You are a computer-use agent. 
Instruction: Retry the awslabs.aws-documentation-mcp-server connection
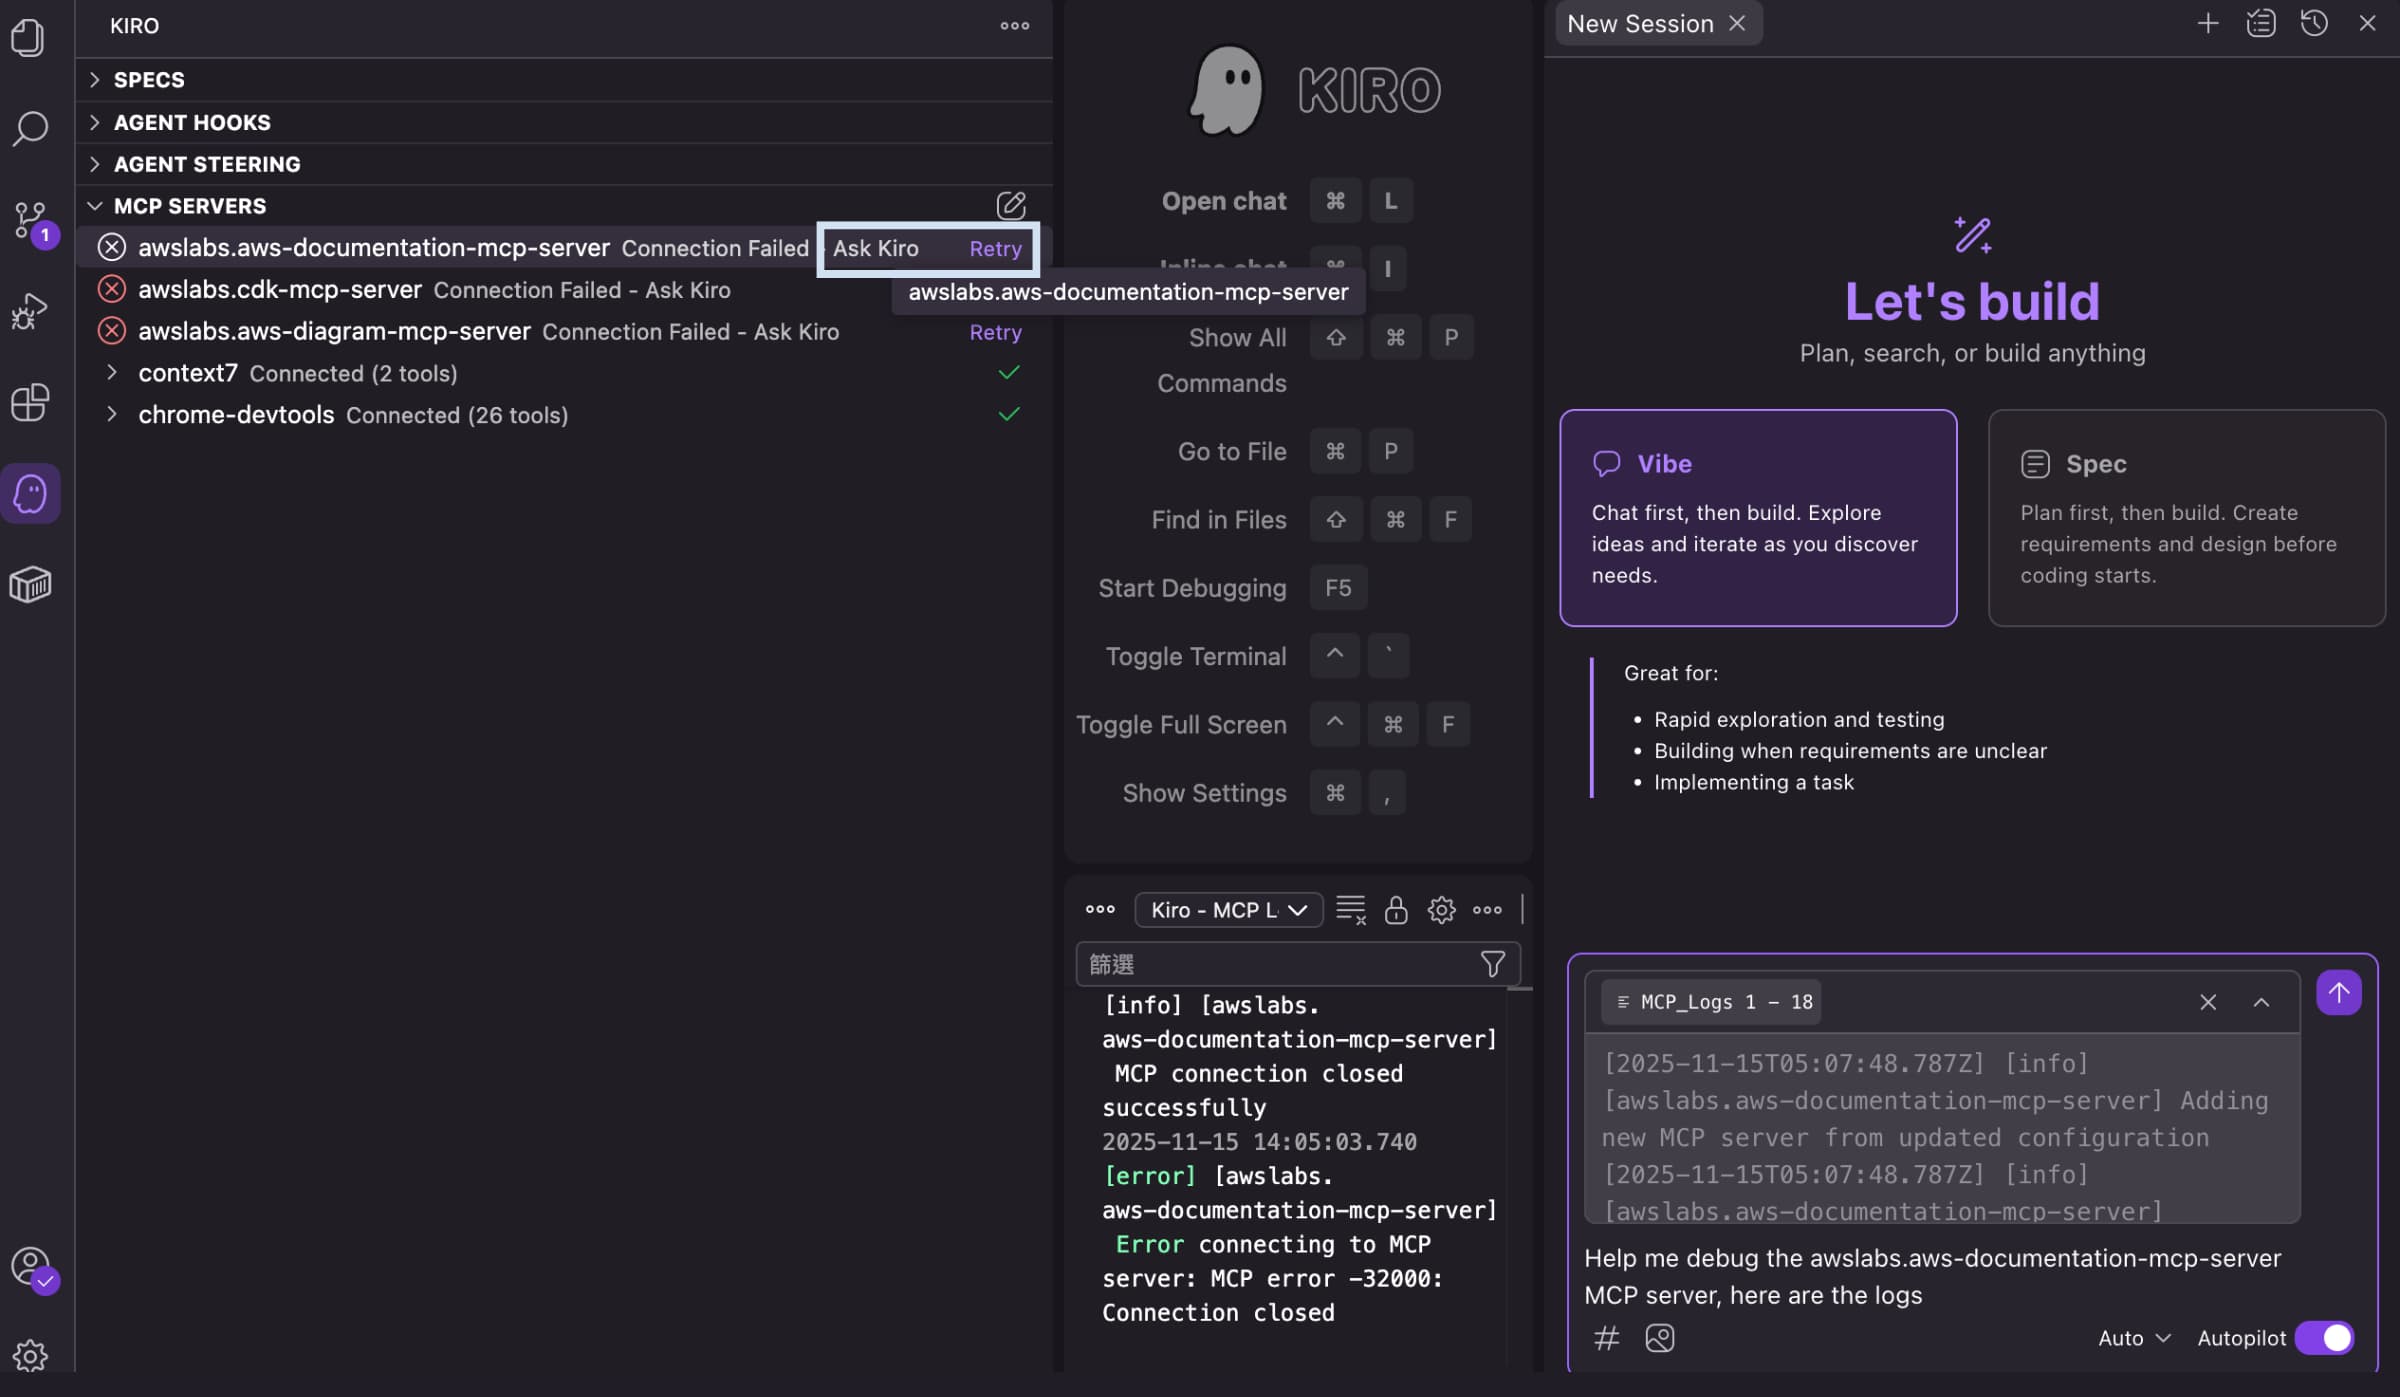coord(995,248)
